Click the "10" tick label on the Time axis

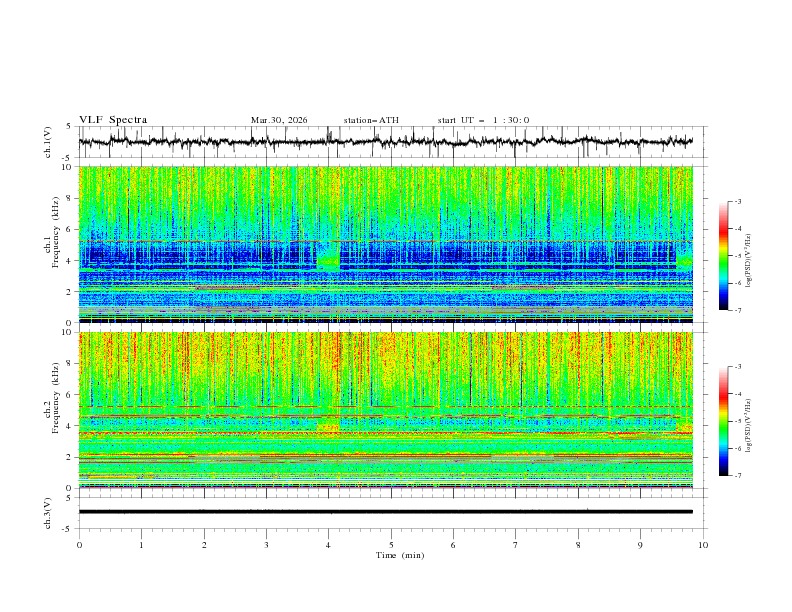pos(703,545)
